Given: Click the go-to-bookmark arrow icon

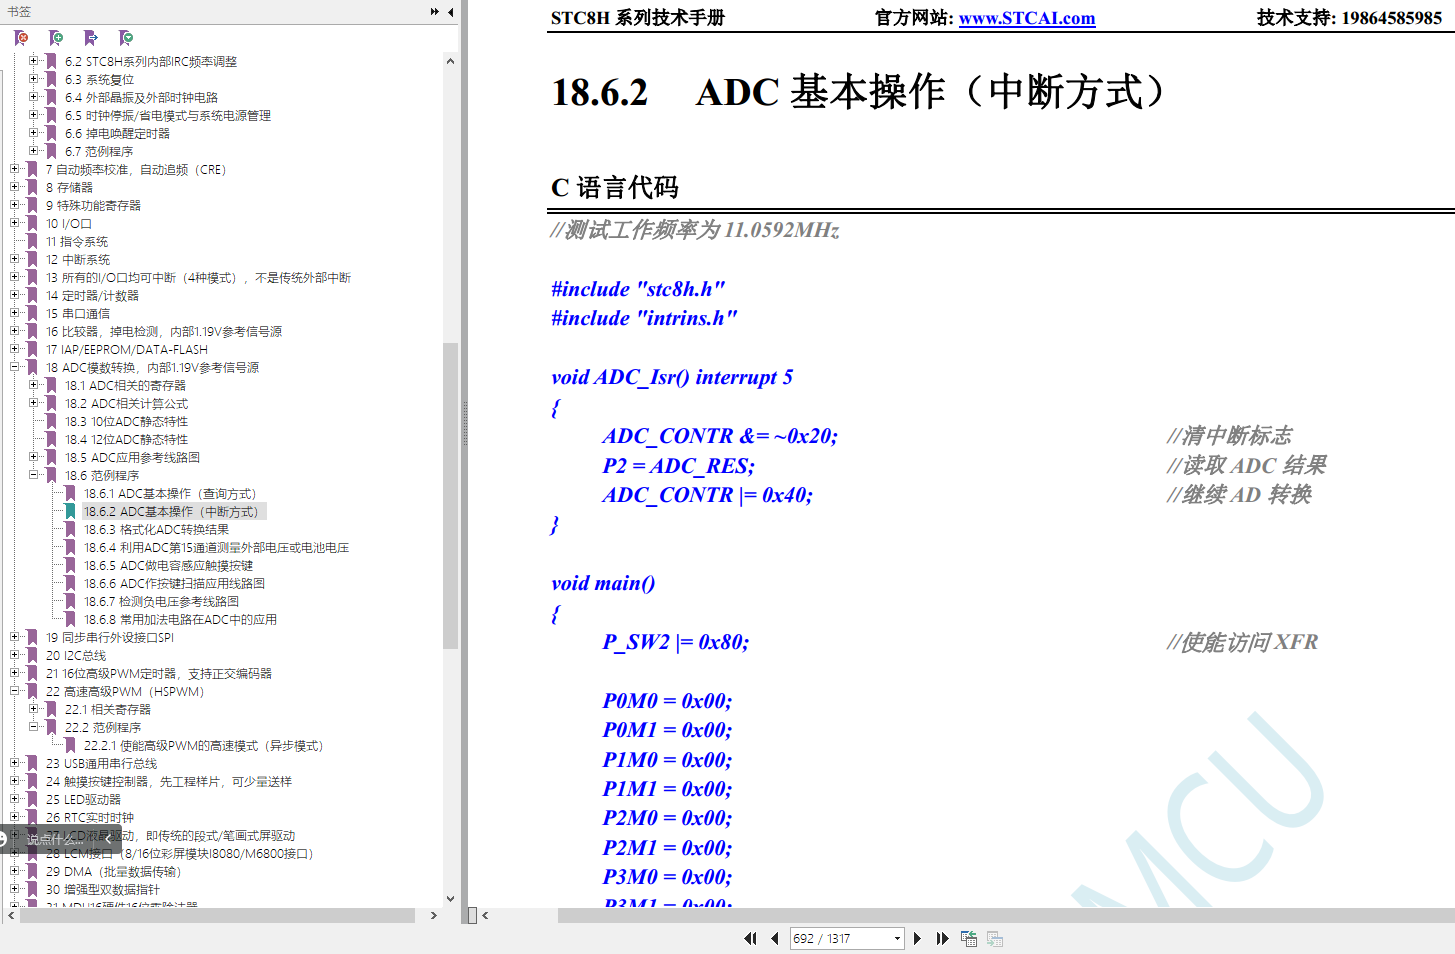Looking at the screenshot, I should pos(91,38).
